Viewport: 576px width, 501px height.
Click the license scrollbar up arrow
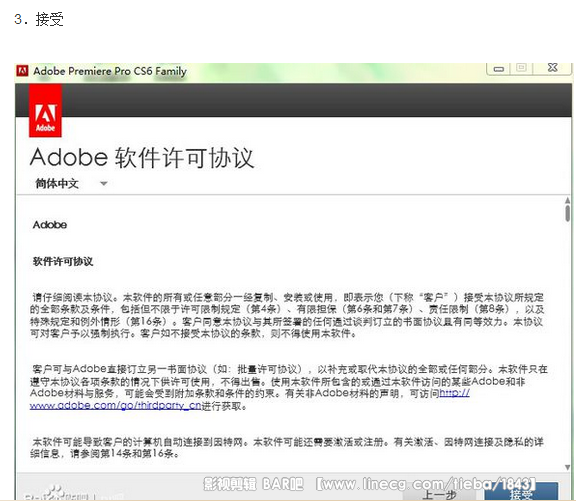click(568, 201)
